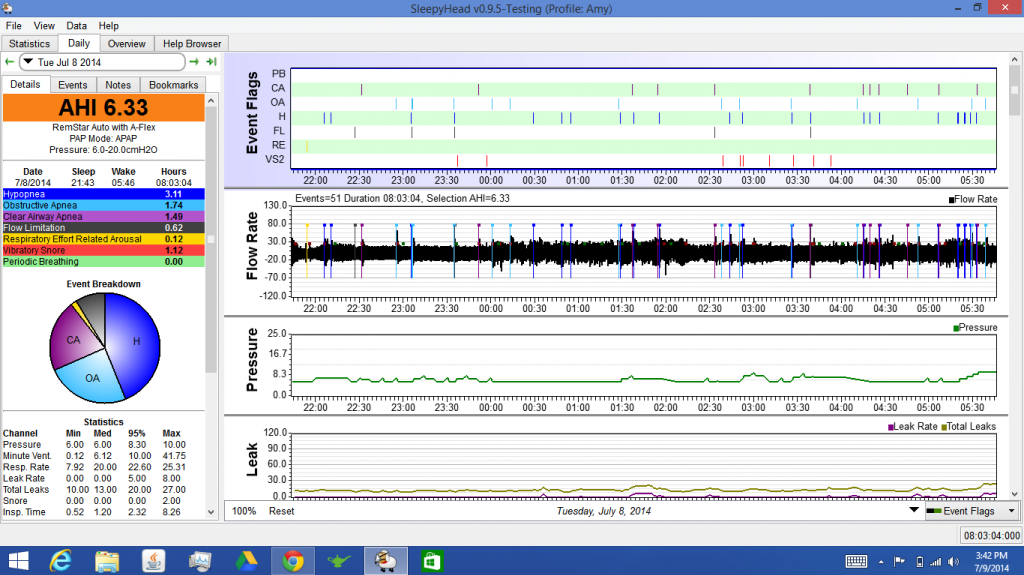Jump to the most recent day arrow

211,62
